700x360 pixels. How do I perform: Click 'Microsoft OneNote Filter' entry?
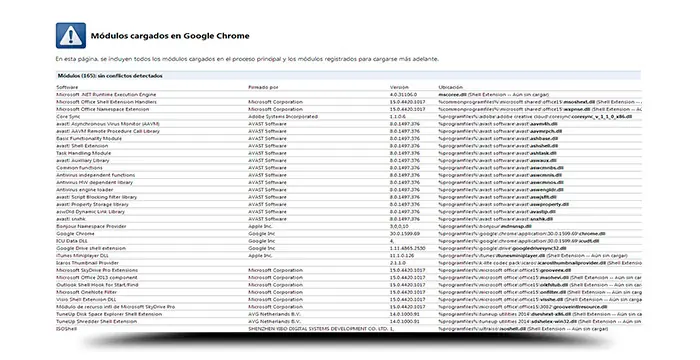pyautogui.click(x=87, y=292)
